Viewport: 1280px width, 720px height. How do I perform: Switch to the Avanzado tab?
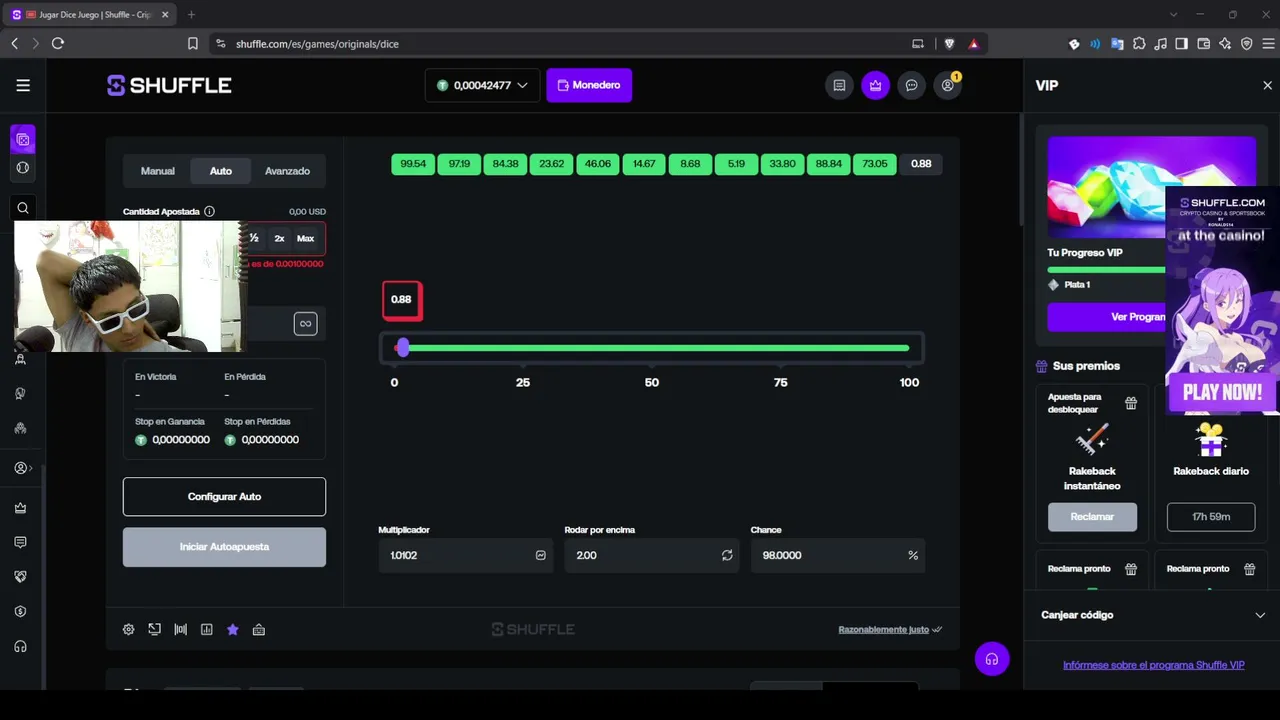click(x=287, y=171)
